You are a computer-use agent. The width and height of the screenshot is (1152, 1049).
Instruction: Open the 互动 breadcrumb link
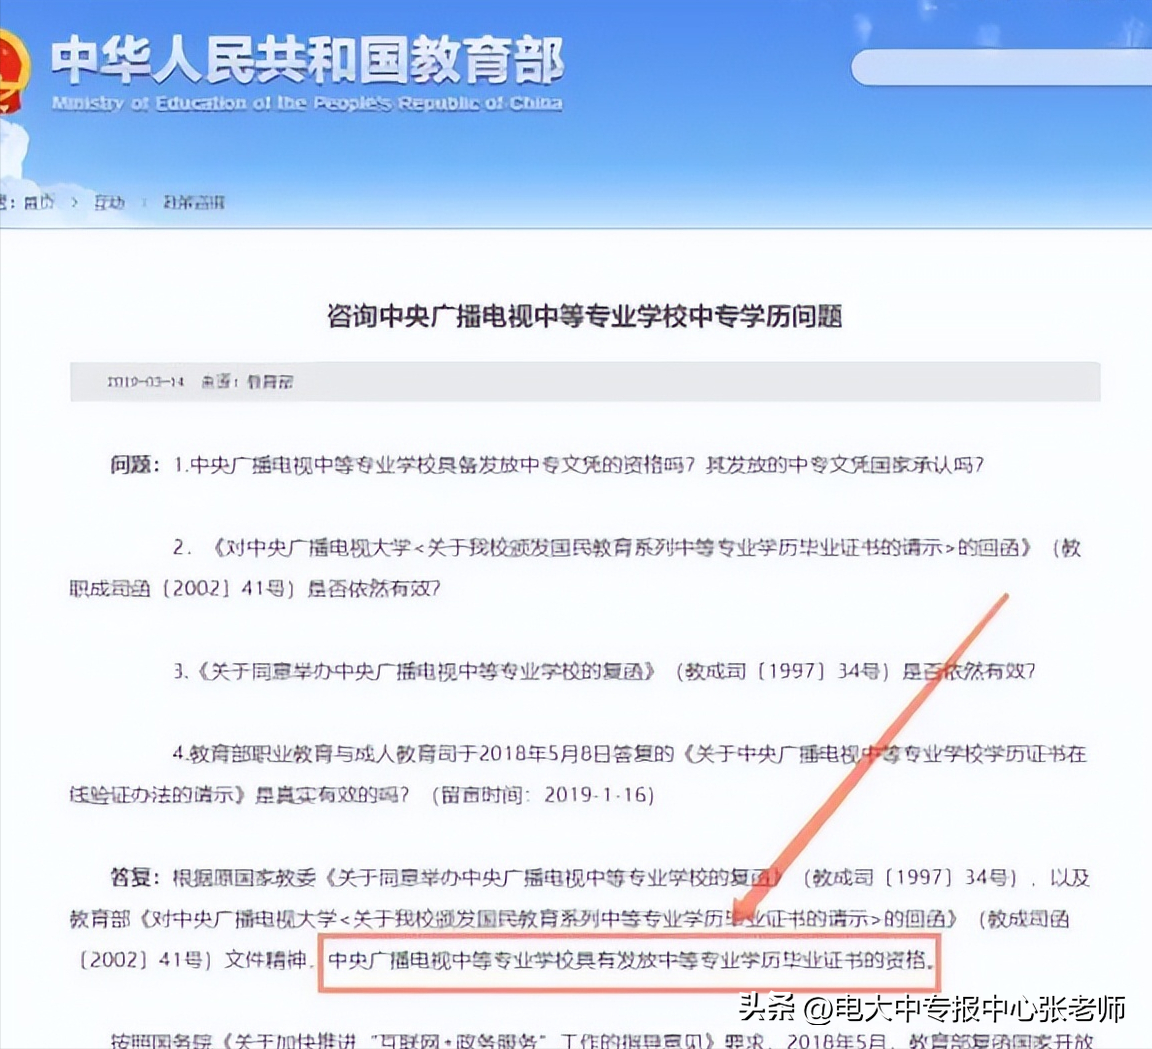coord(109,201)
